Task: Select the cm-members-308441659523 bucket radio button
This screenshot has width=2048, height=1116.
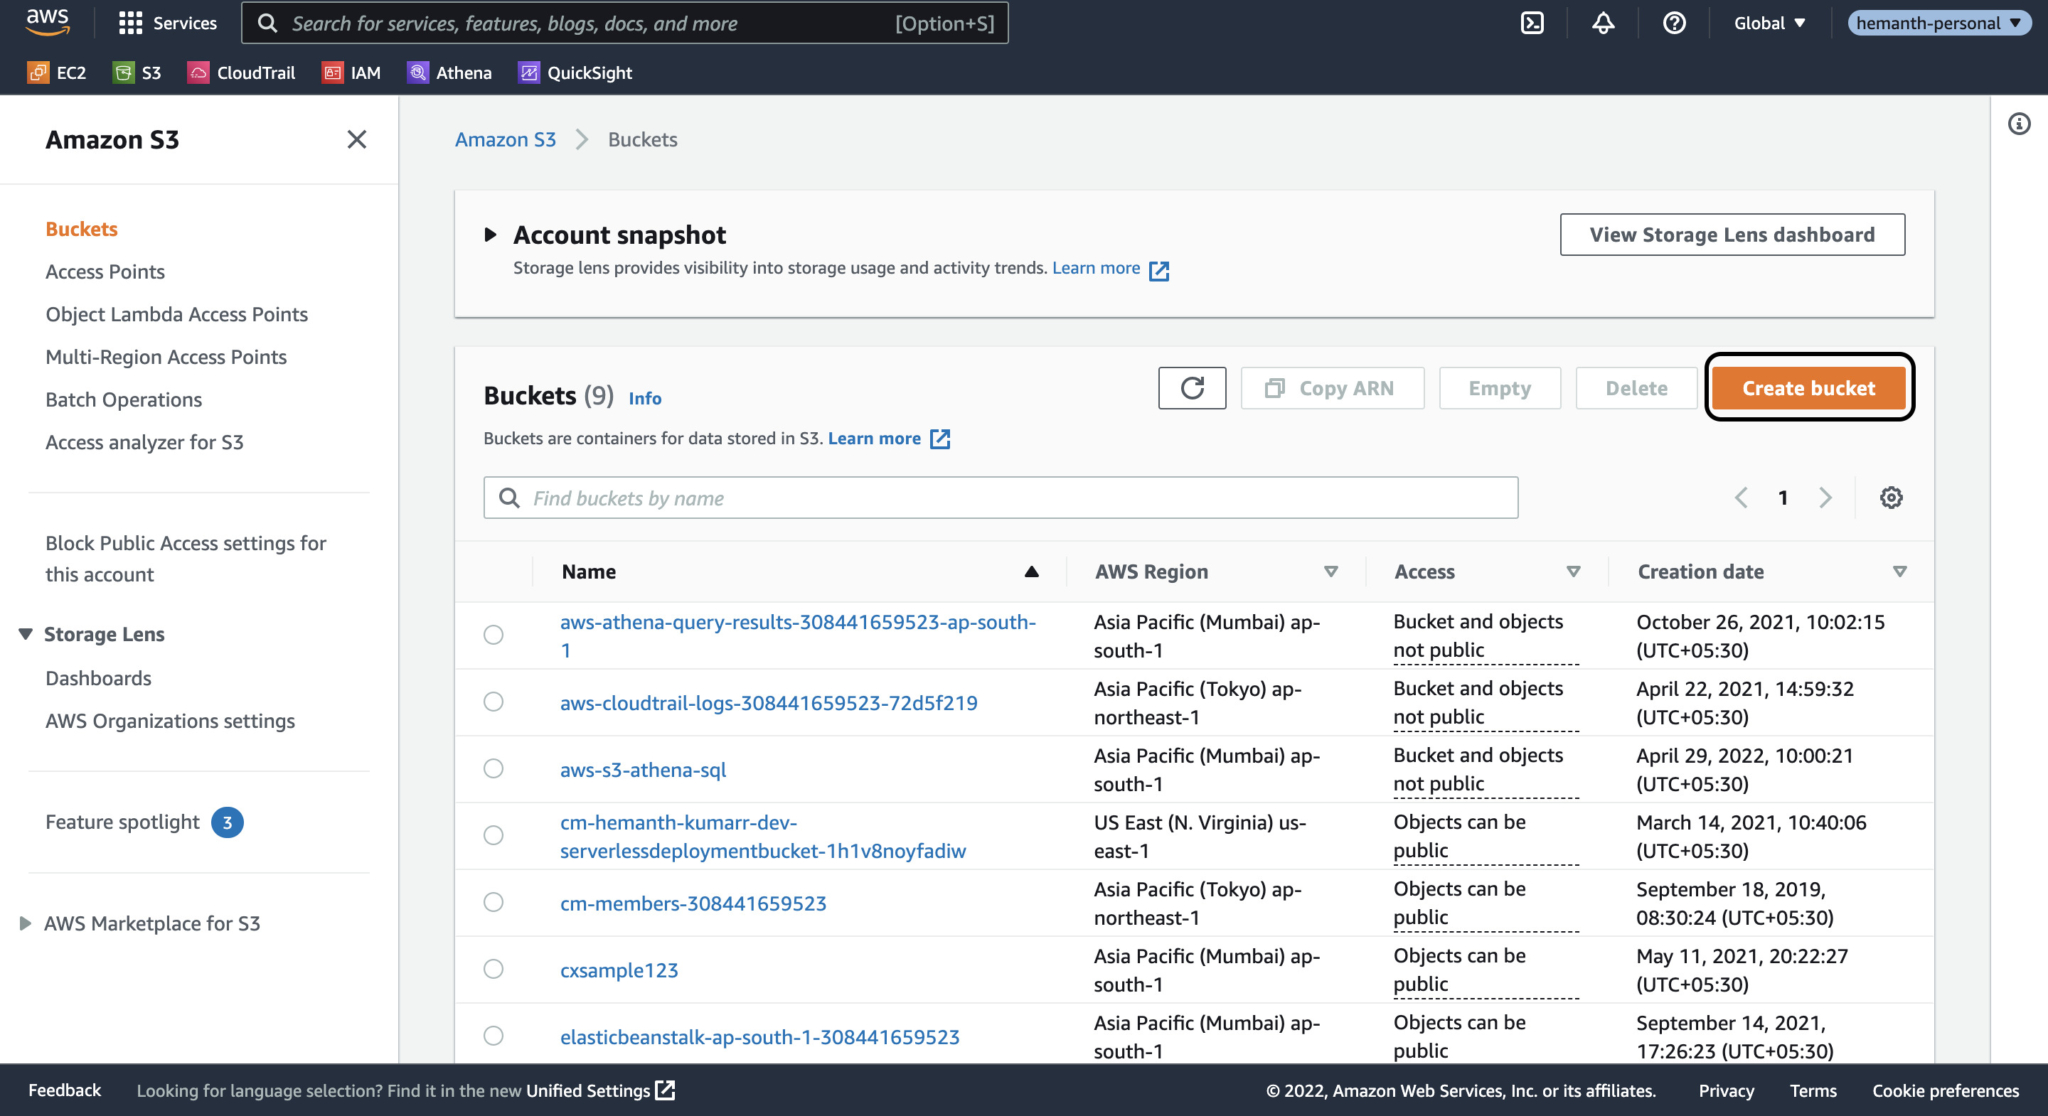Action: (493, 901)
